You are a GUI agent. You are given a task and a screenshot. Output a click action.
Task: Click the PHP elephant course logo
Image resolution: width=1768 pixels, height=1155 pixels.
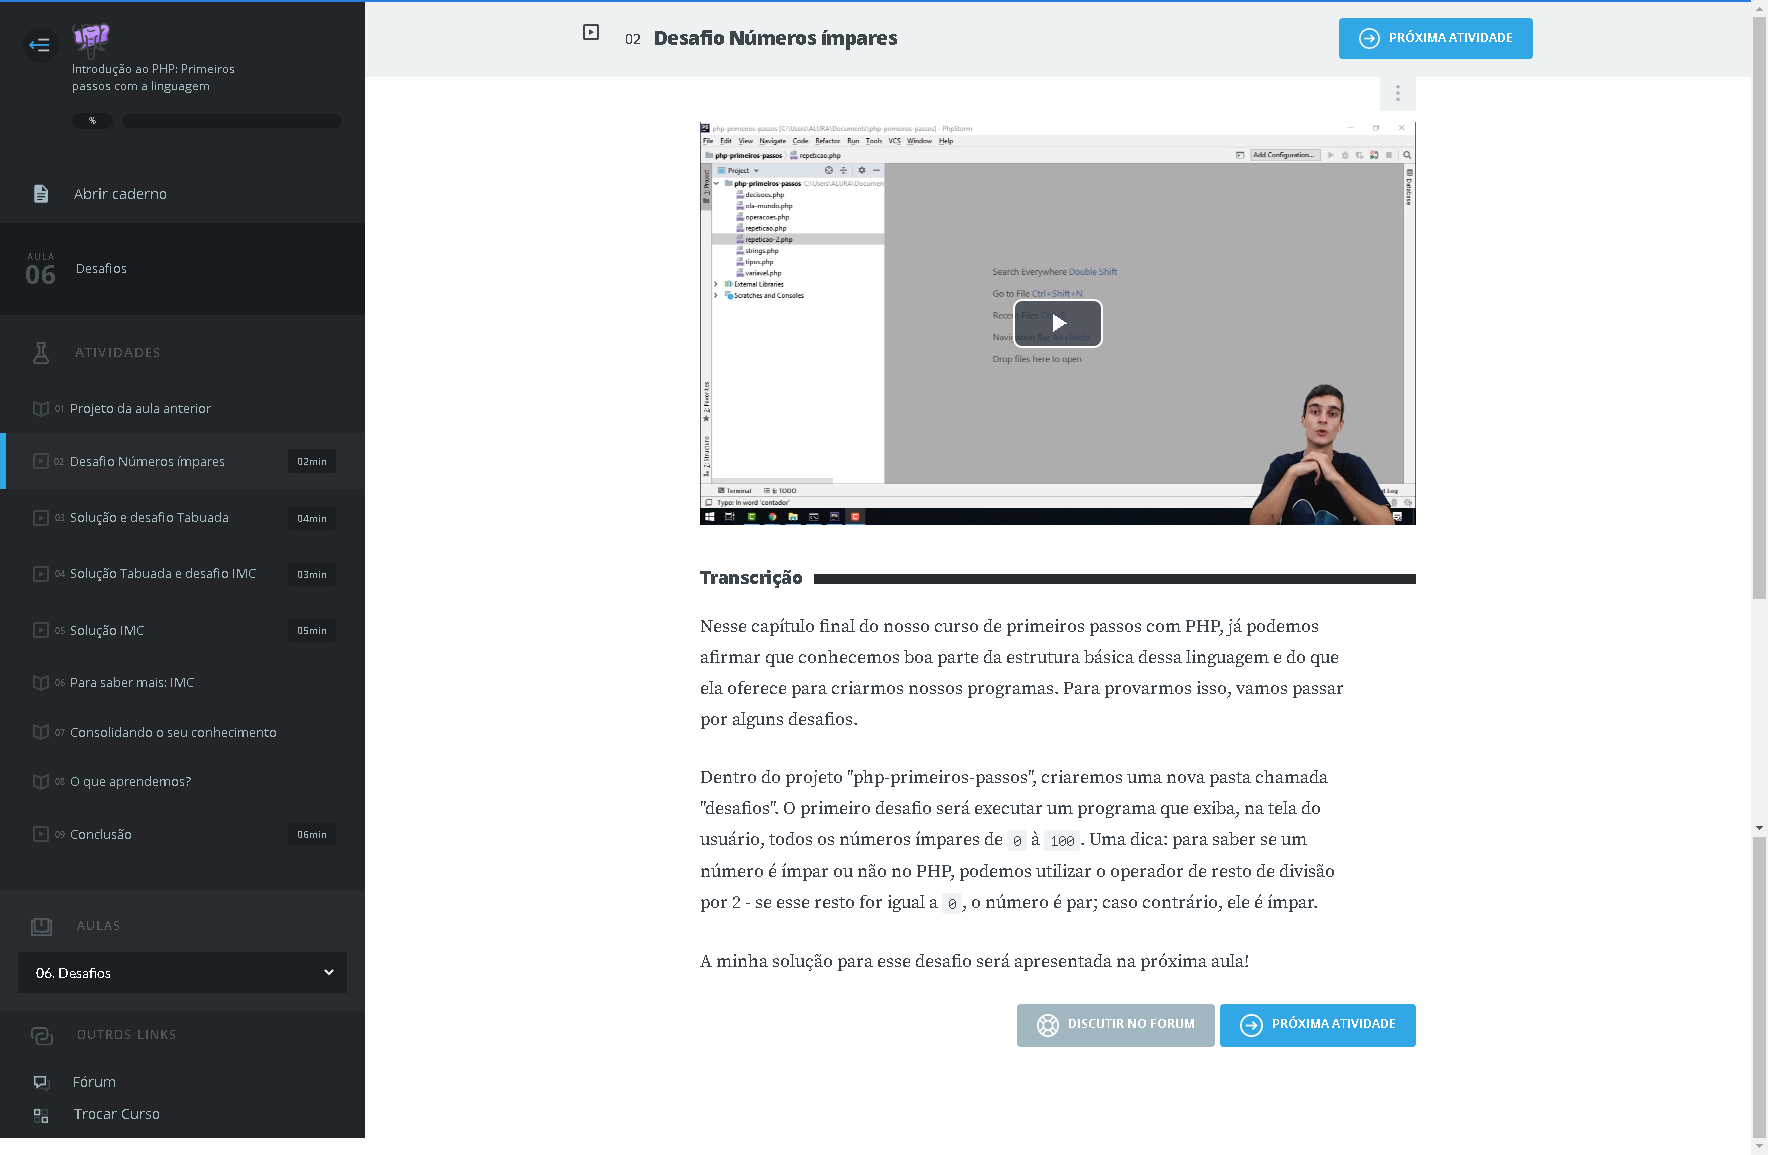[x=91, y=39]
